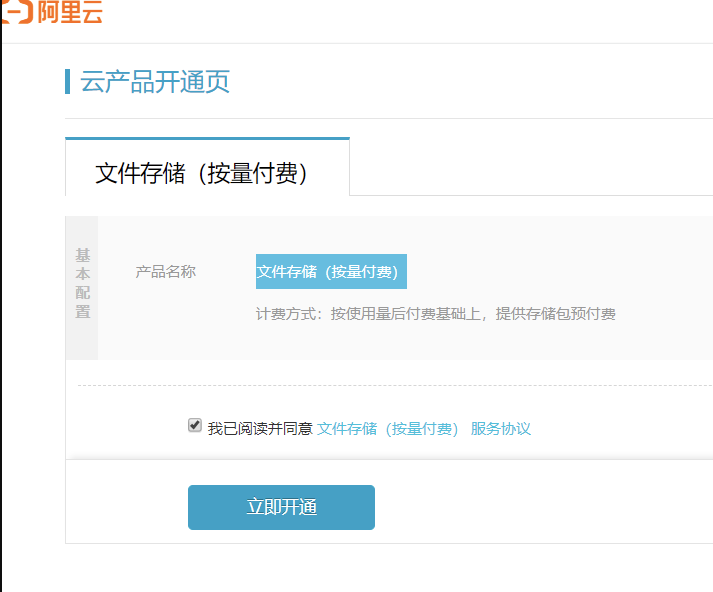Image resolution: width=713 pixels, height=592 pixels.
Task: Uncheck the 我已阅读并同意 agreement checkbox
Action: click(x=195, y=426)
